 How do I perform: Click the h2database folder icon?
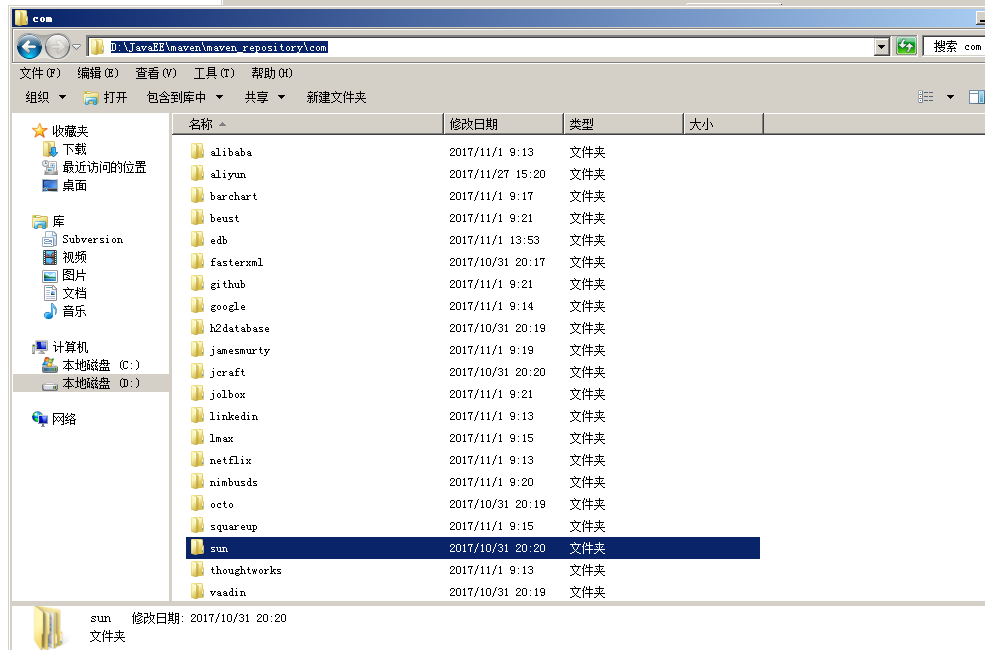[x=197, y=327]
